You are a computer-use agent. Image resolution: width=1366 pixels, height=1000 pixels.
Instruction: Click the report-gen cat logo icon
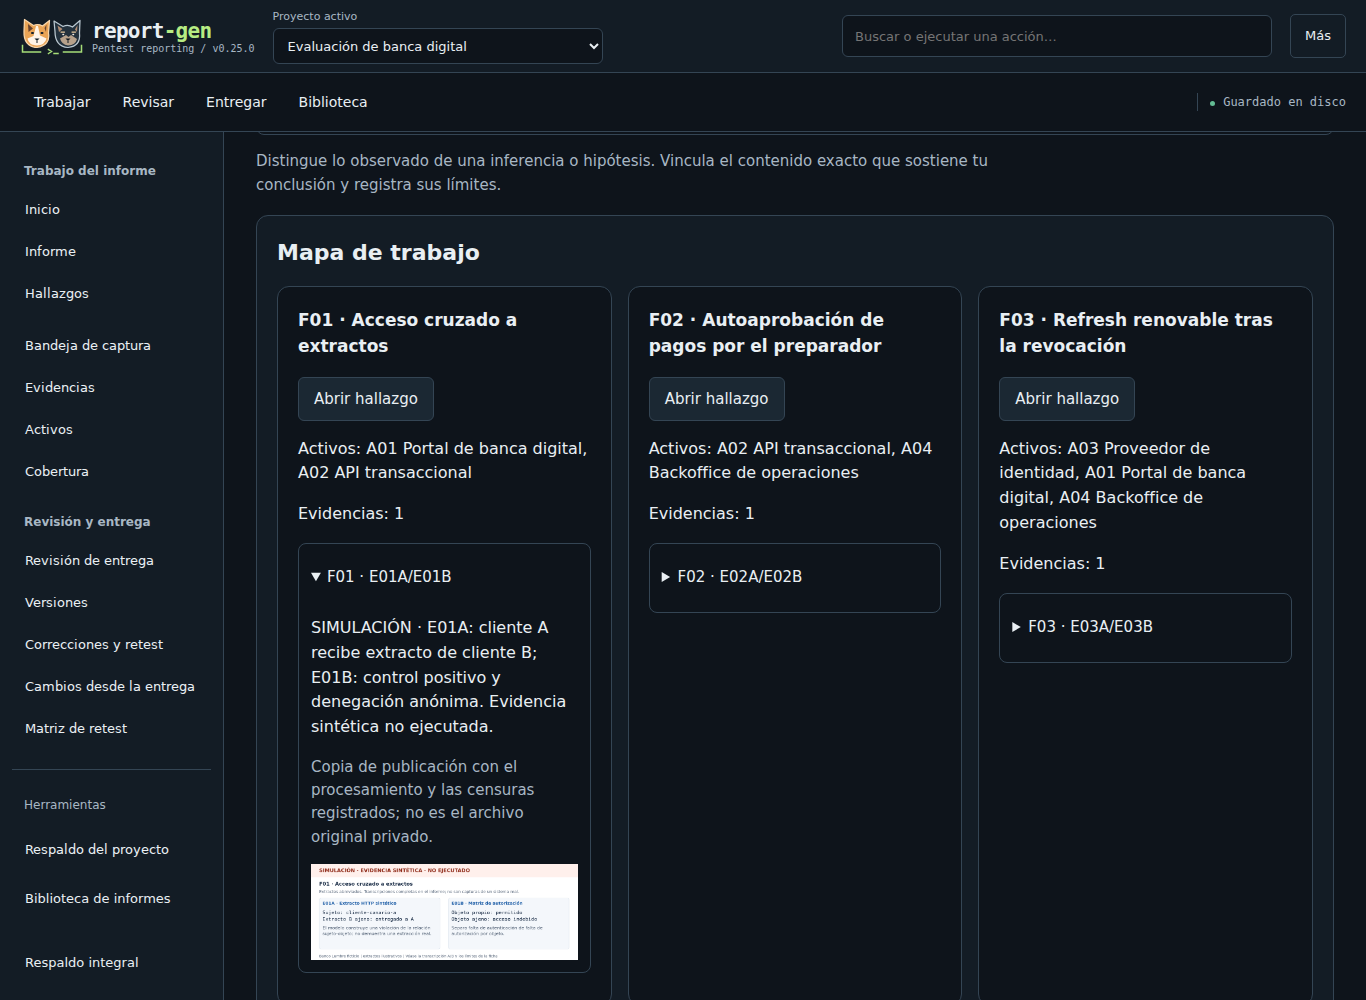point(52,36)
